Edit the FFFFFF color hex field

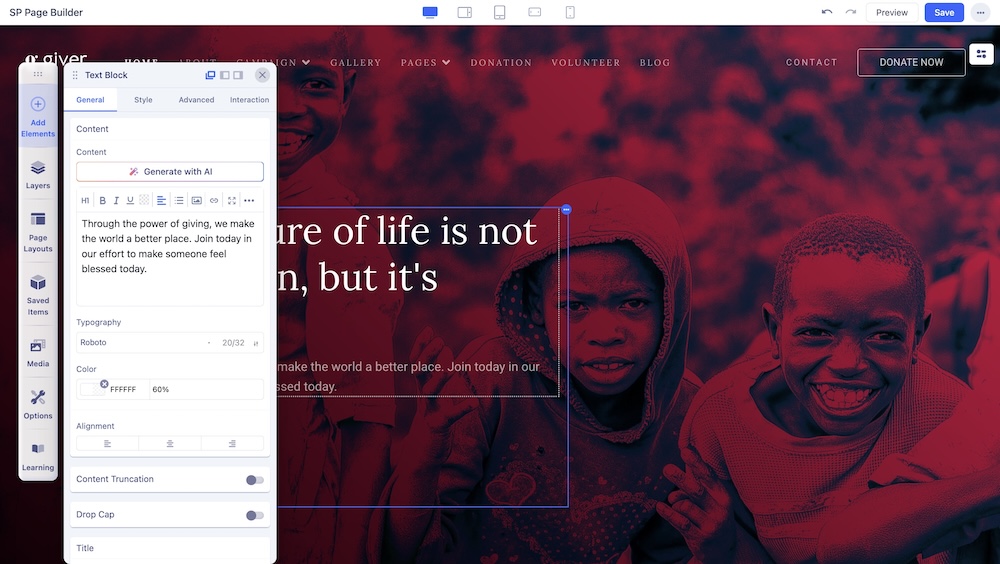[123, 389]
